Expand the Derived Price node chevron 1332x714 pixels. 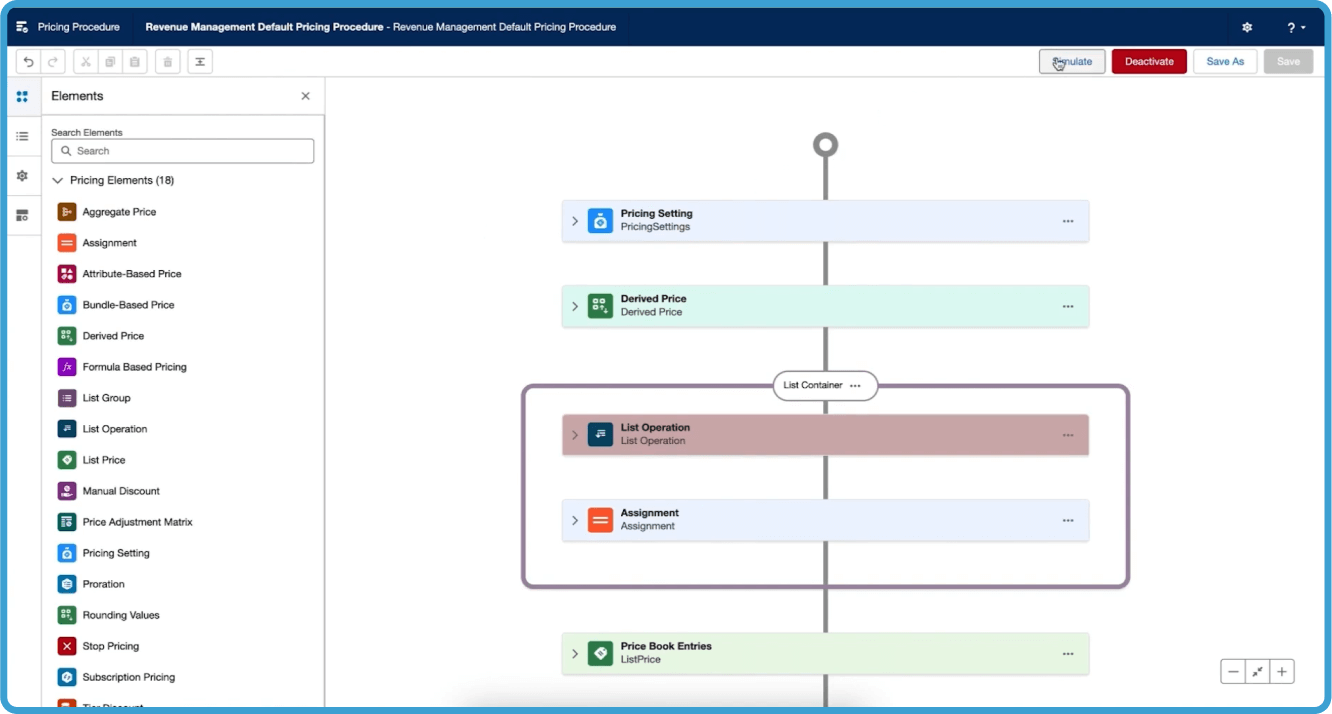[x=574, y=305]
